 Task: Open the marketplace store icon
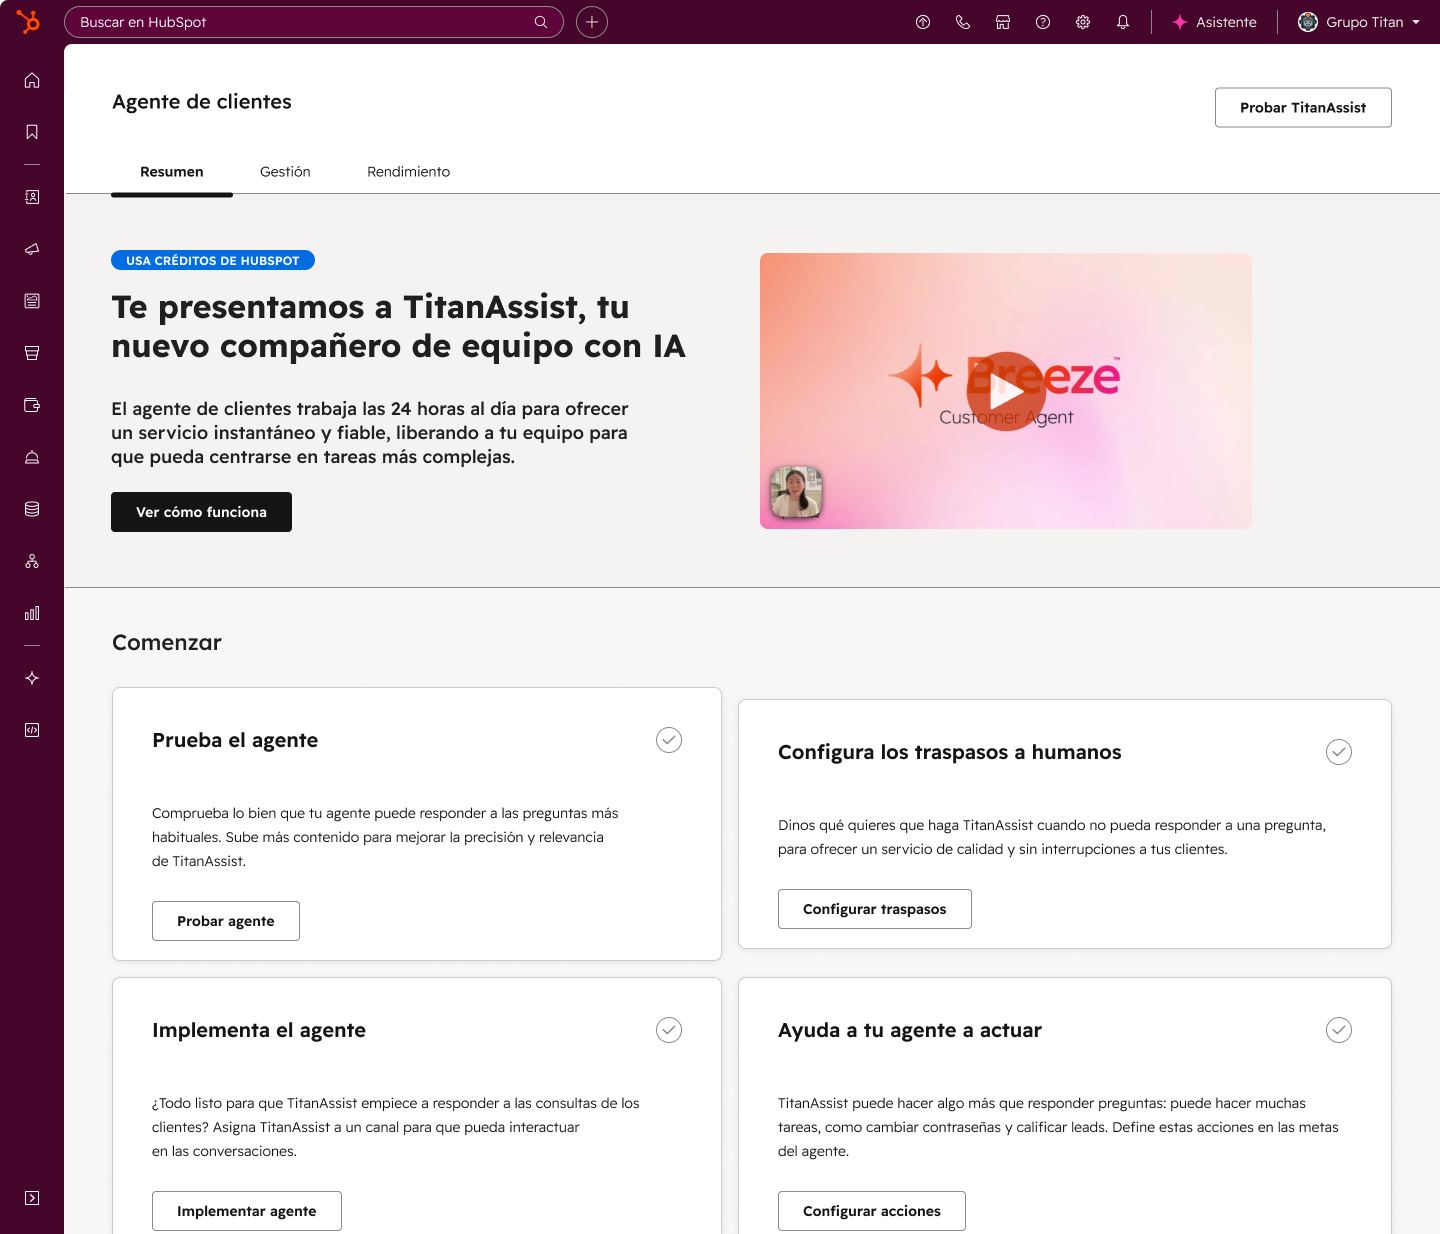click(1003, 22)
